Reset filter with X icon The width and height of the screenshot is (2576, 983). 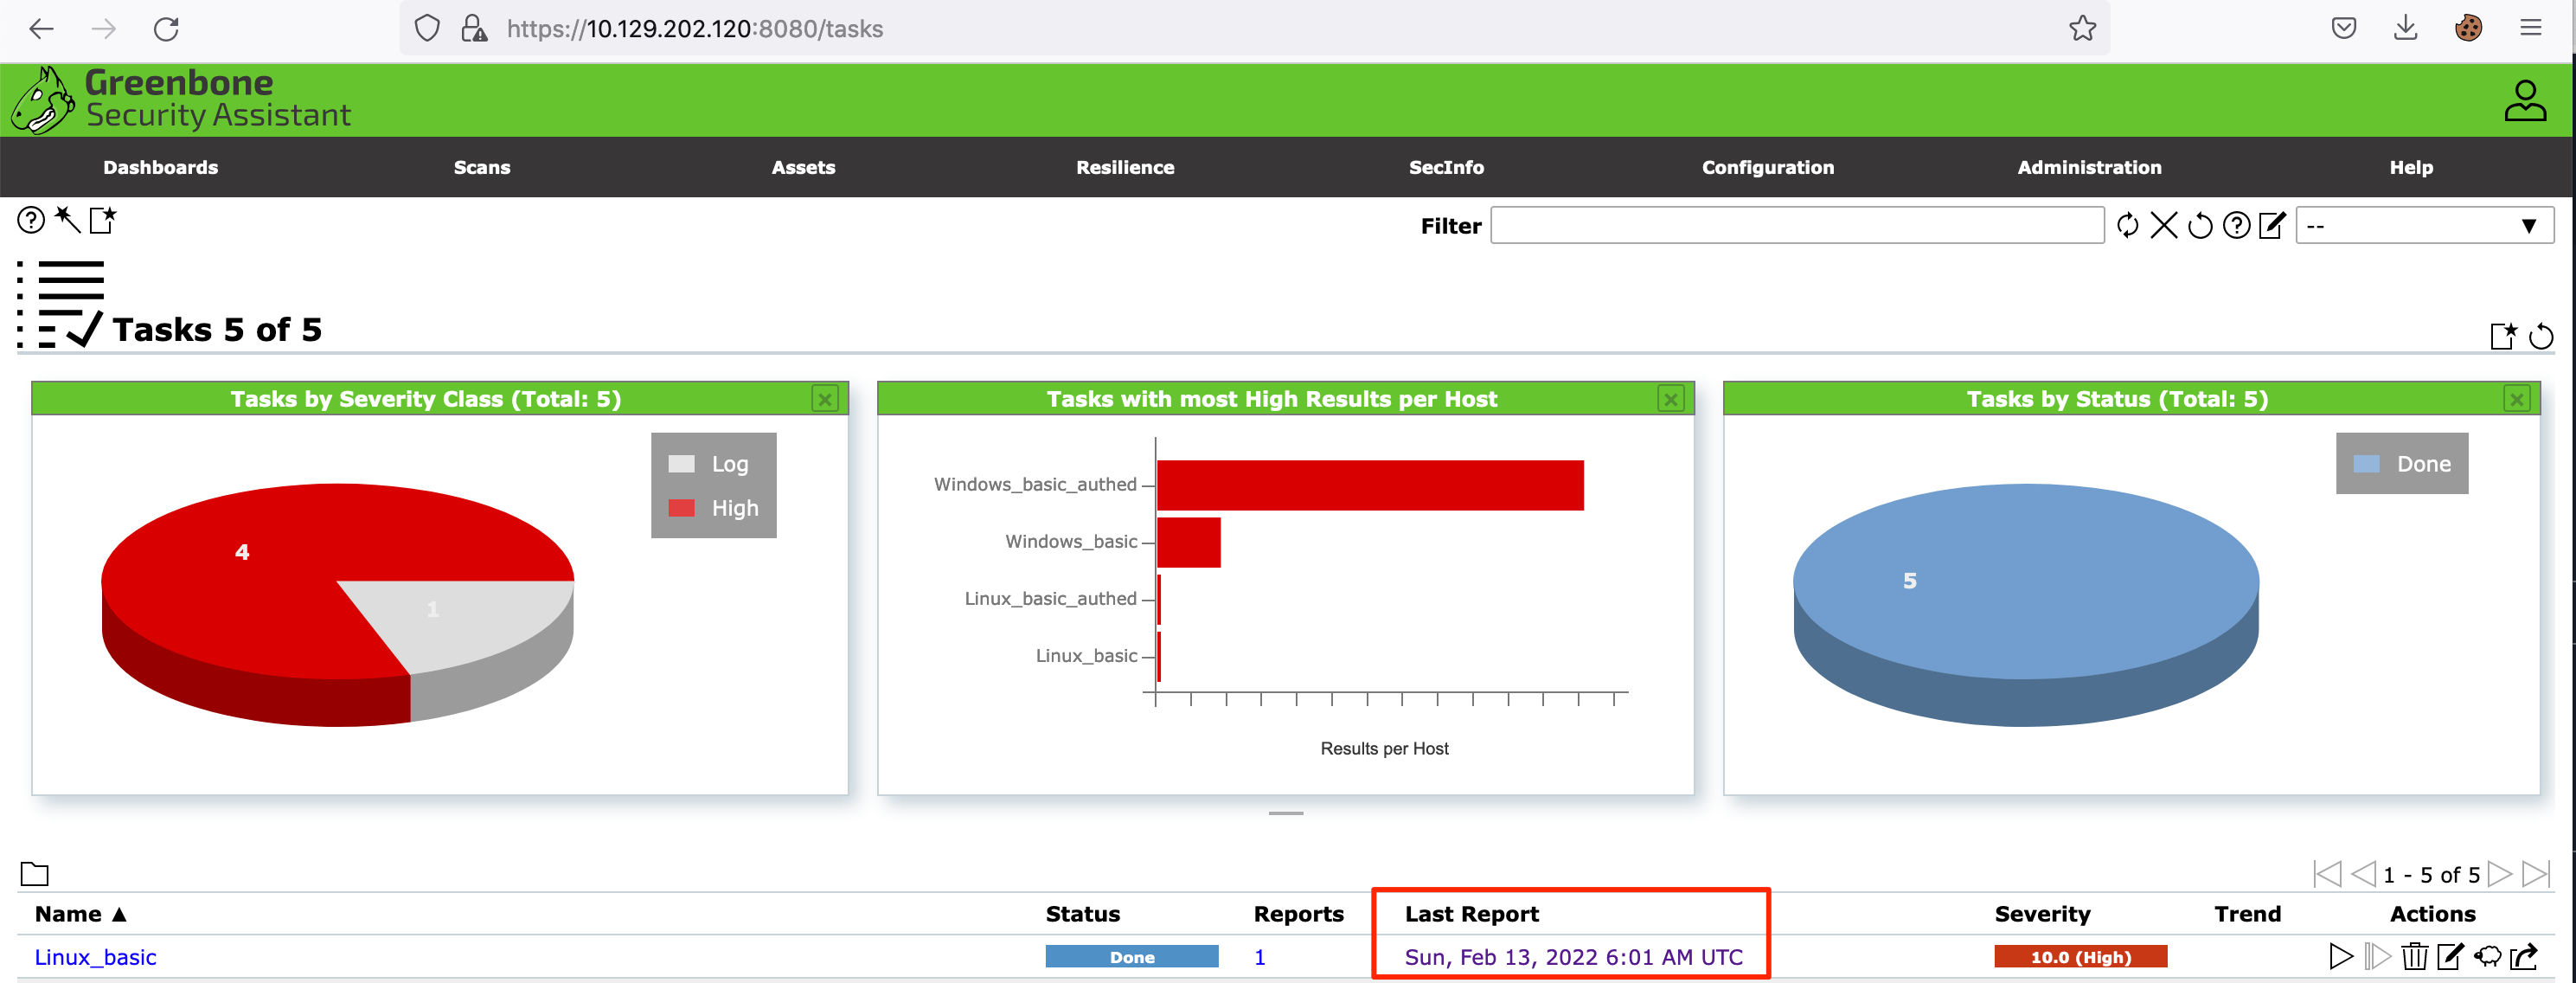(x=2163, y=226)
